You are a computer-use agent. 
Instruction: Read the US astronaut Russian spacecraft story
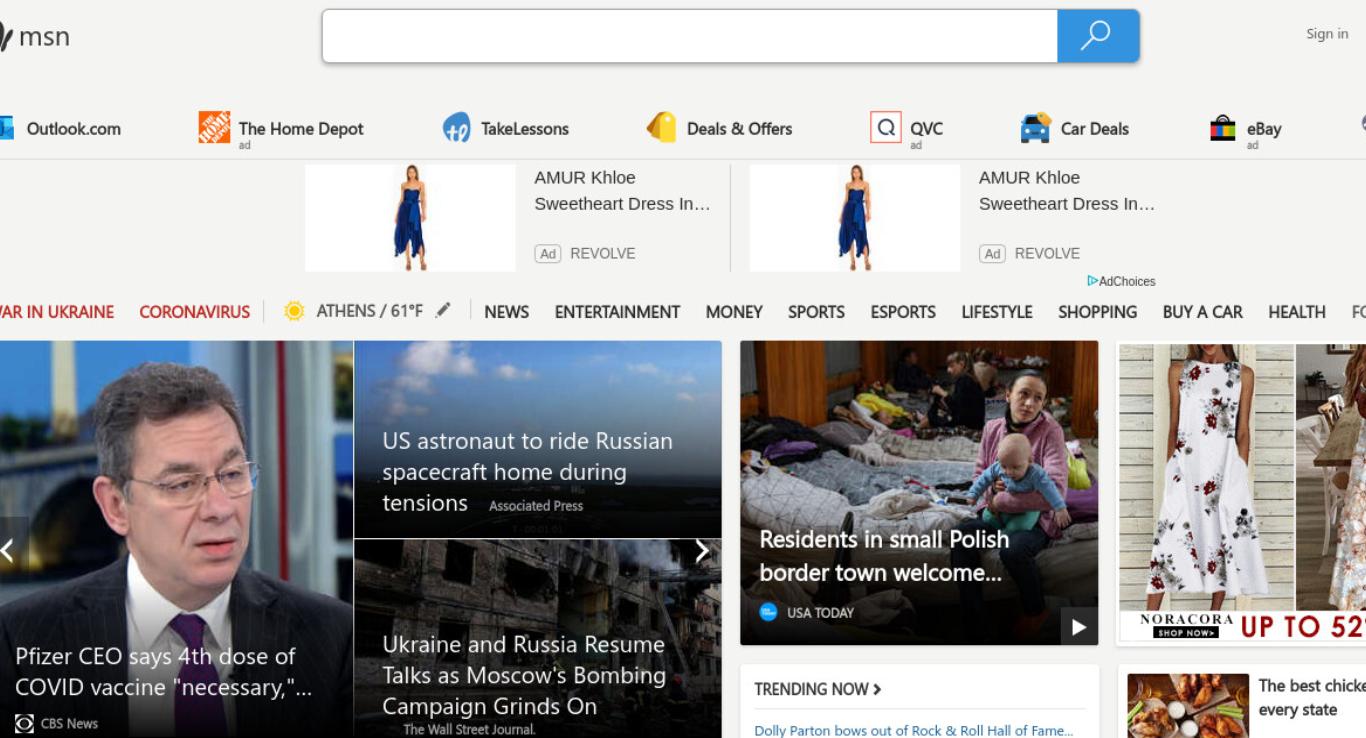point(527,471)
